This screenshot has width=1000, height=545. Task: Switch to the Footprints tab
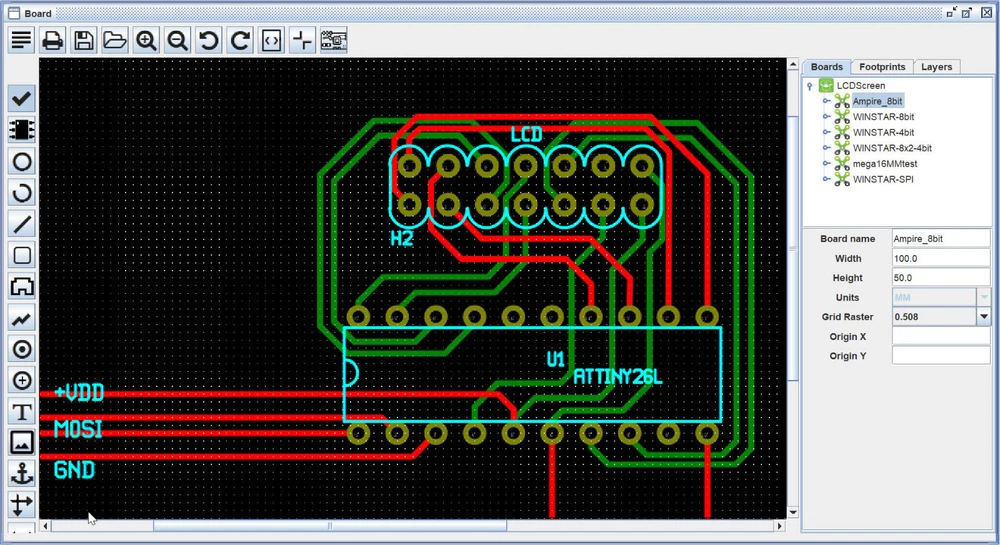882,67
